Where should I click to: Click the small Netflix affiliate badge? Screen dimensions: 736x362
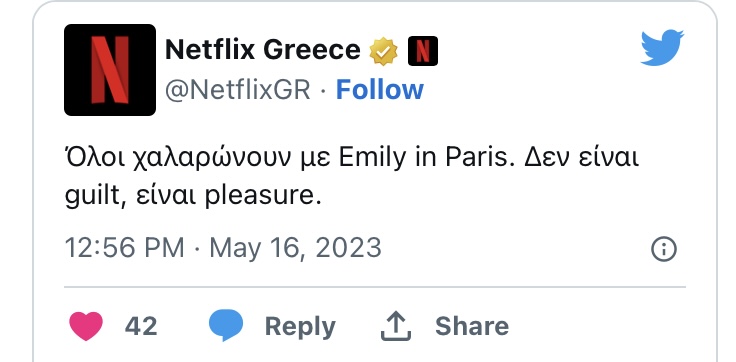click(422, 51)
